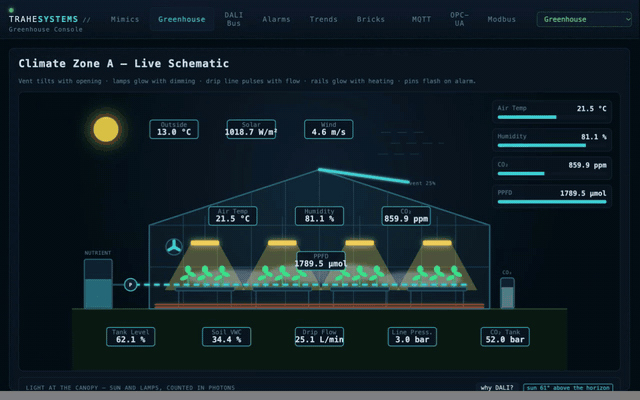This screenshot has height=400, width=640.
Task: Click the schematic CO₂ 859.9 ppm tag
Action: pyautogui.click(x=406, y=216)
